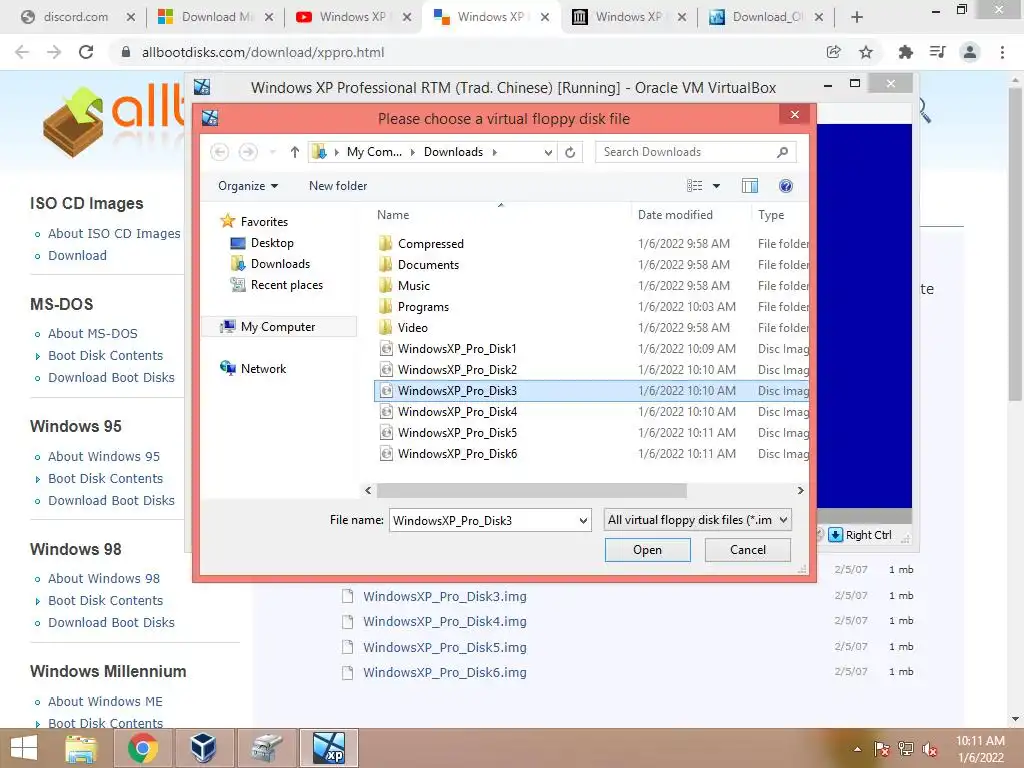Expand recent locations dropdown arrow
The width and height of the screenshot is (1024, 768).
tap(272, 152)
